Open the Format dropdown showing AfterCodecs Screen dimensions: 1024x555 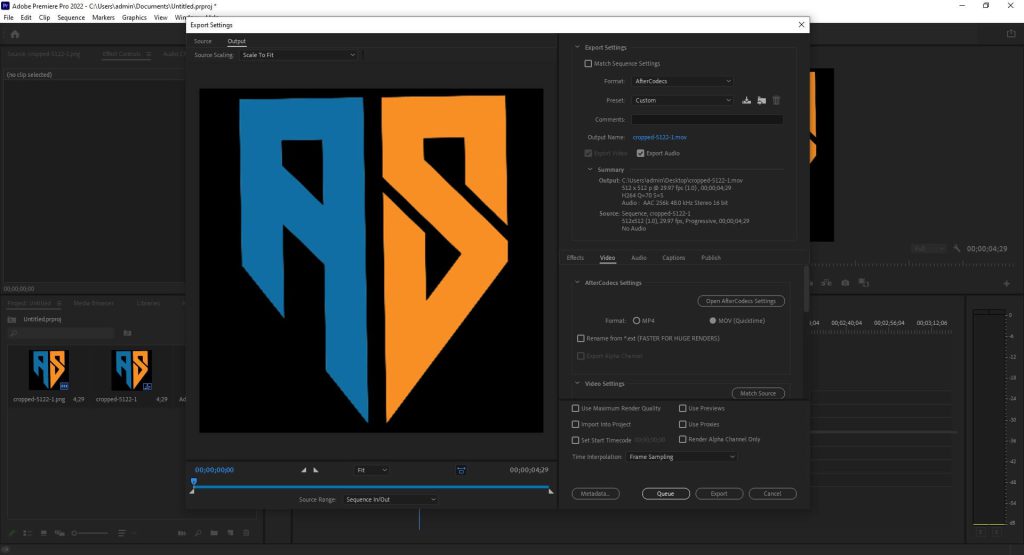tap(682, 81)
